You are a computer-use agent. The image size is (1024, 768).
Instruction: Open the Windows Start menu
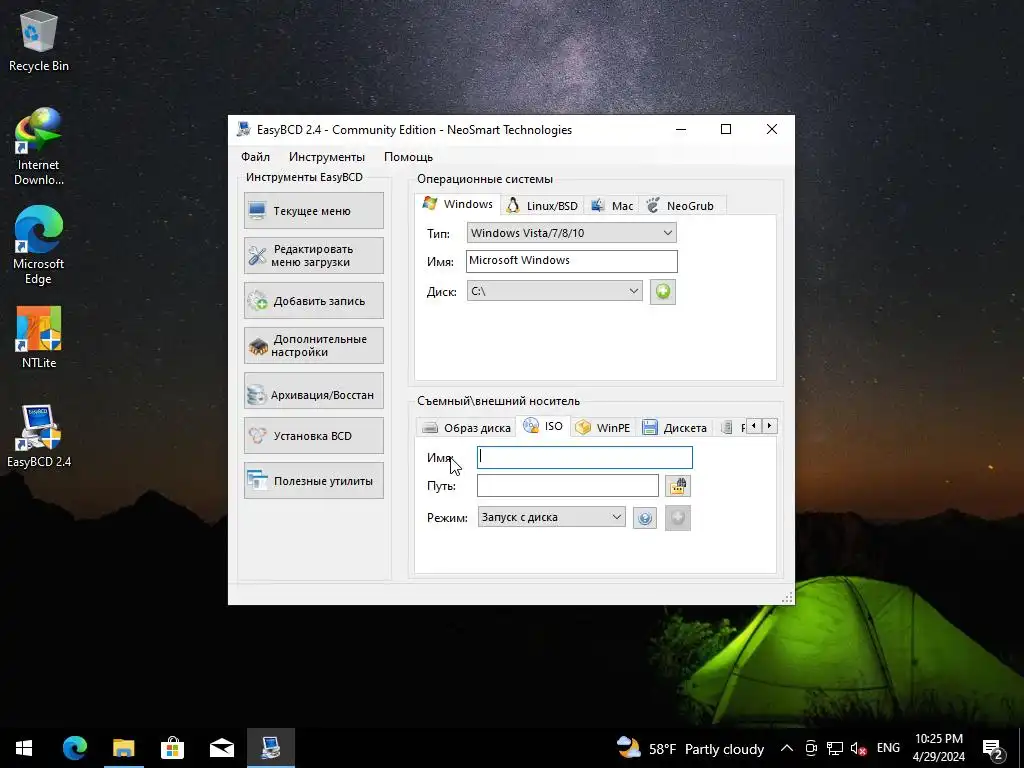coord(24,748)
